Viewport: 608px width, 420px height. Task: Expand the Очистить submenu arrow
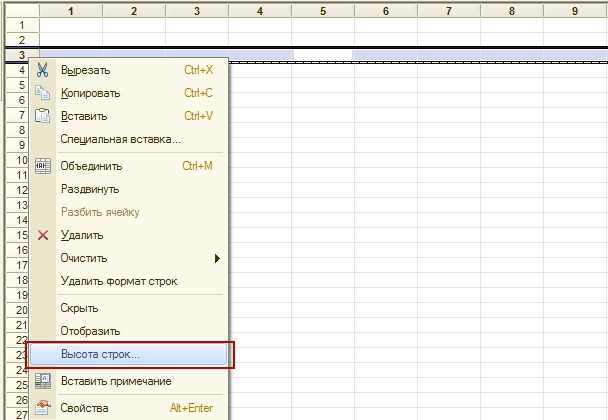pyautogui.click(x=218, y=258)
